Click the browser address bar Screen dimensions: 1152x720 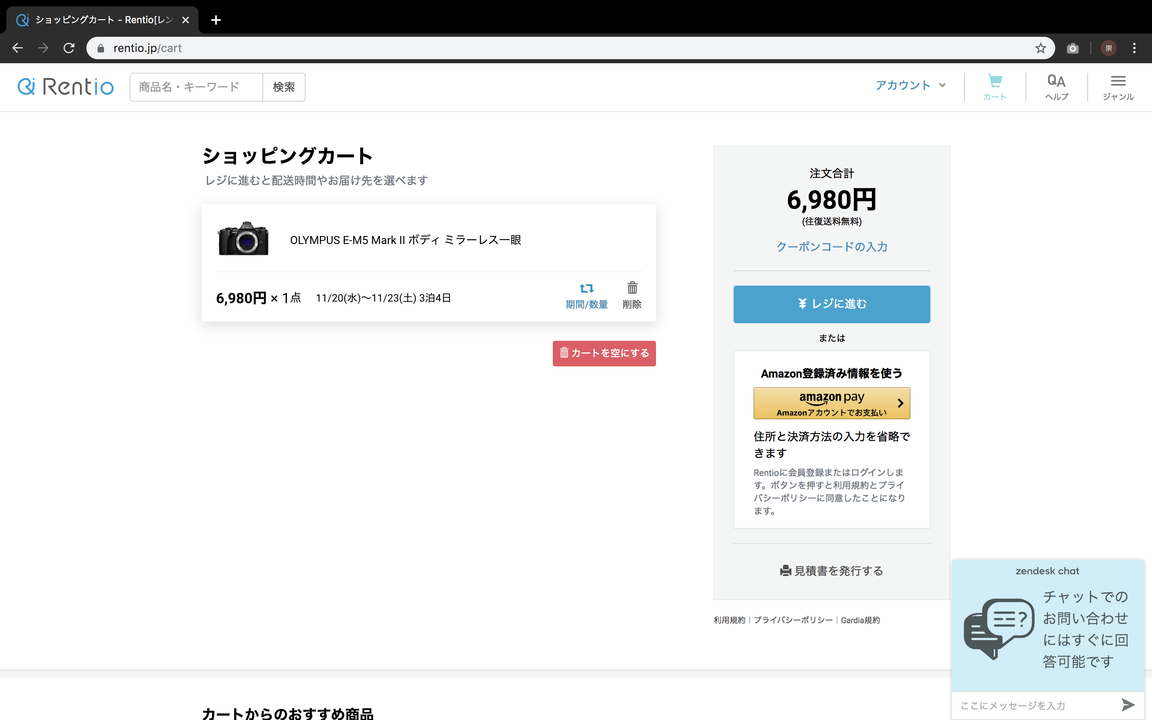point(570,48)
